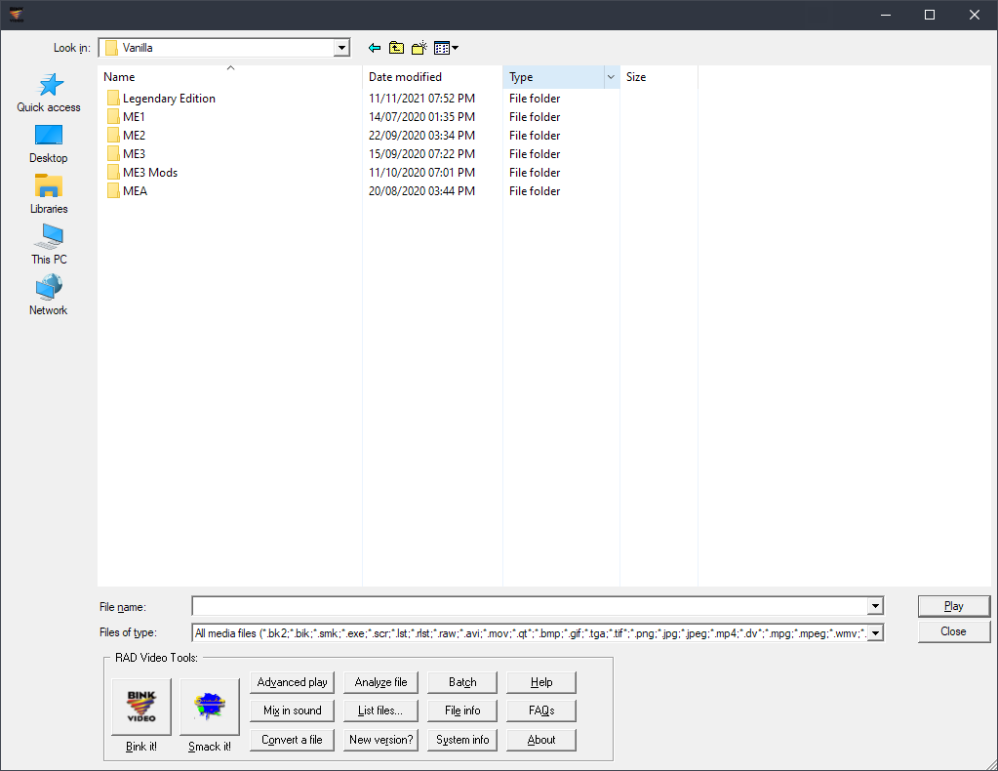This screenshot has height=771, width=998.
Task: Open the Help button
Action: click(x=541, y=682)
